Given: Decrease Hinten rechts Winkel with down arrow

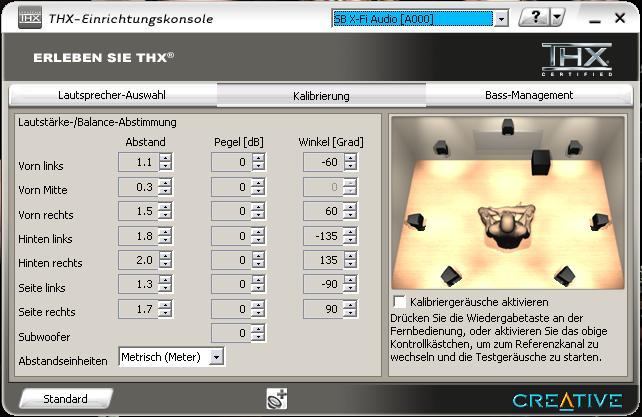Looking at the screenshot, I should (350, 265).
